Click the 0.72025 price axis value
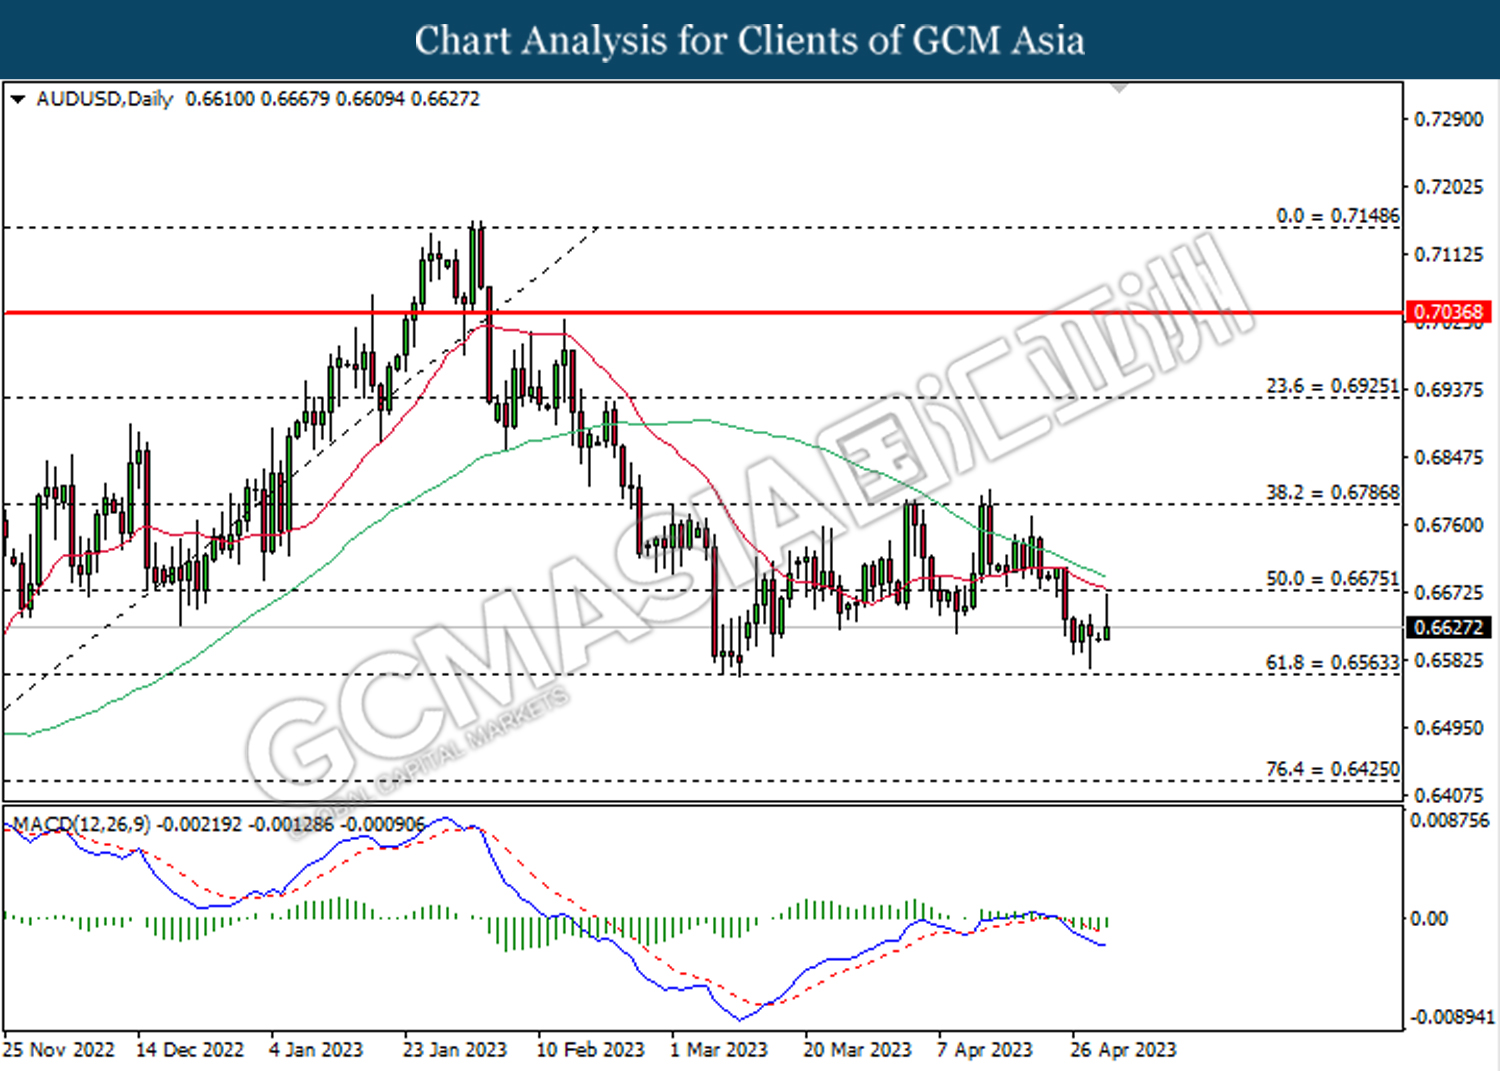 1449,187
